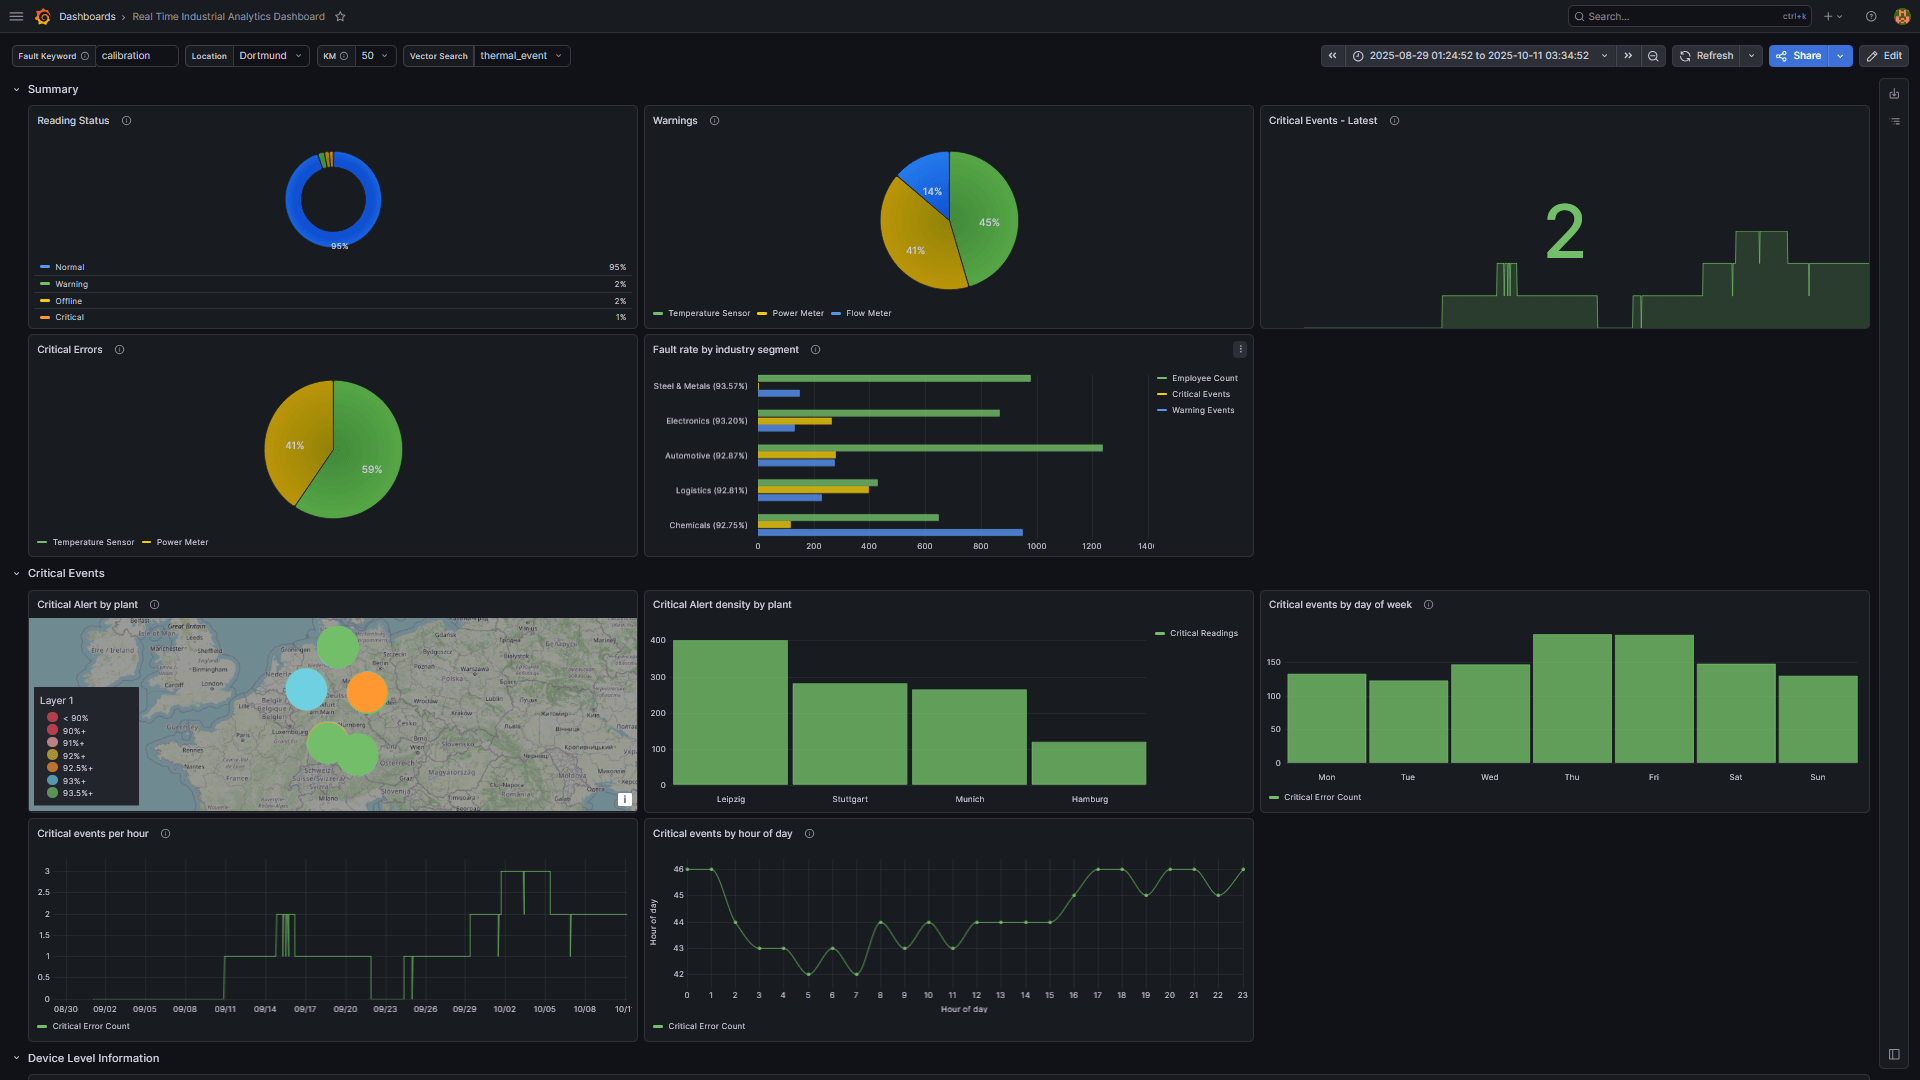Show Critical events by day of week info
Viewport: 1920px width, 1080px height.
pos(1428,605)
